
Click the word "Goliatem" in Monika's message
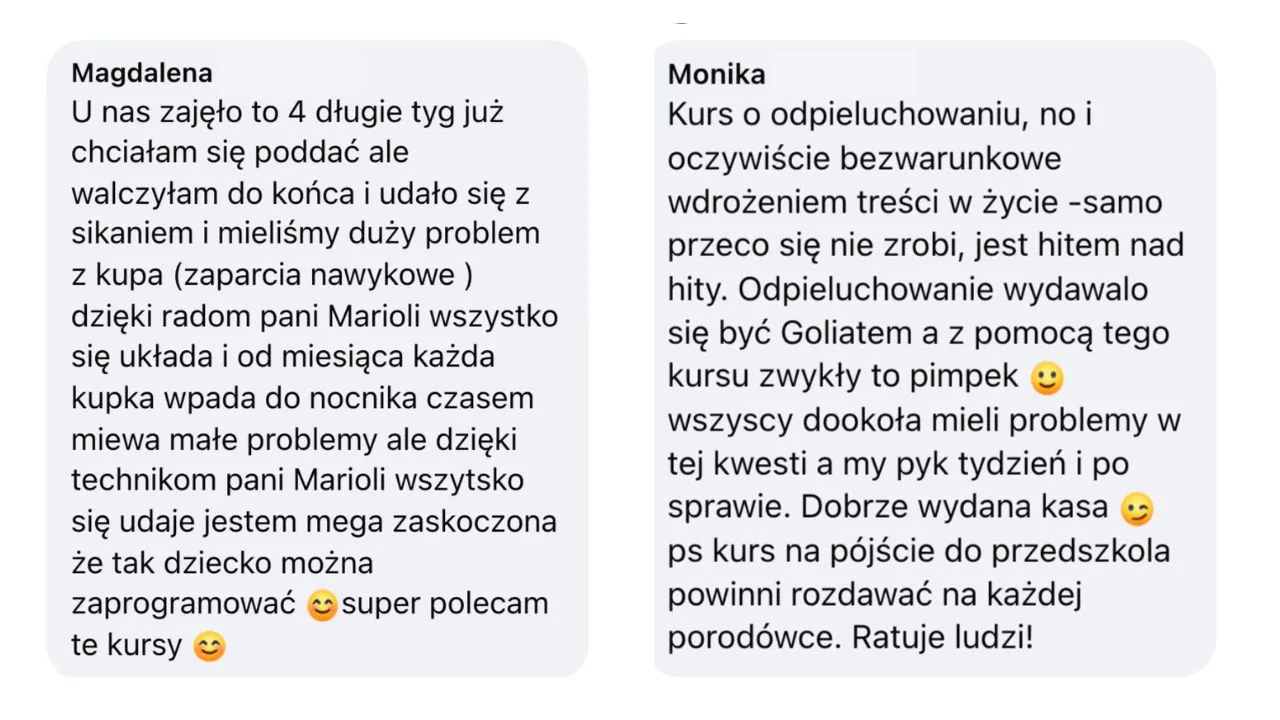pyautogui.click(x=854, y=333)
